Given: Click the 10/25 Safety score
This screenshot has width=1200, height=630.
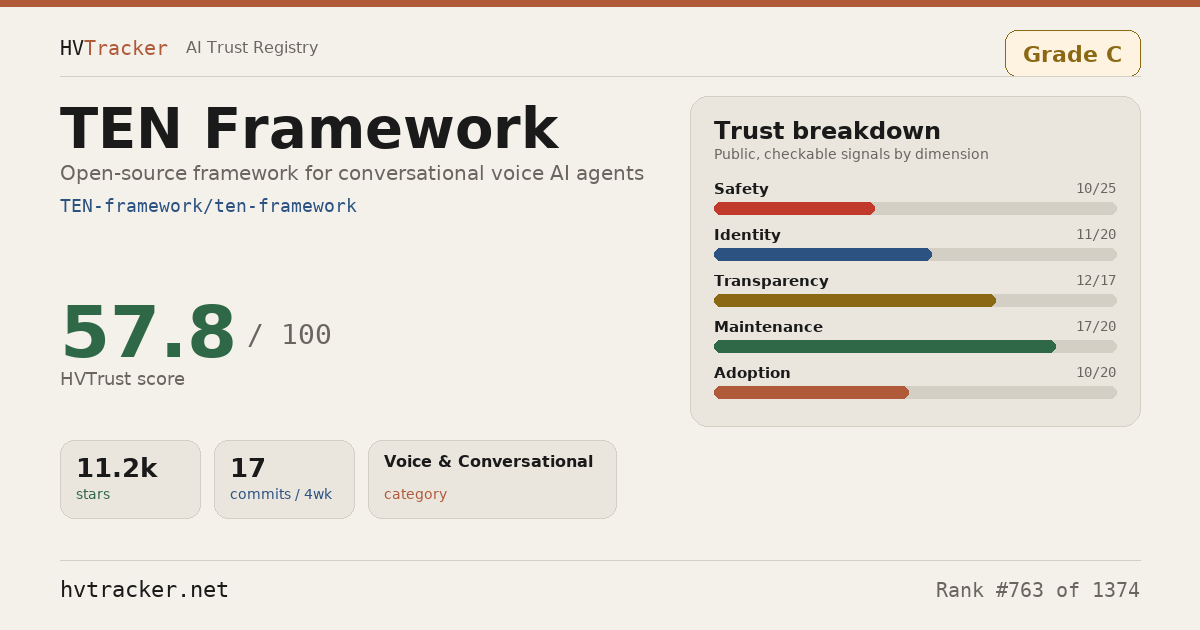Looking at the screenshot, I should [x=1096, y=189].
